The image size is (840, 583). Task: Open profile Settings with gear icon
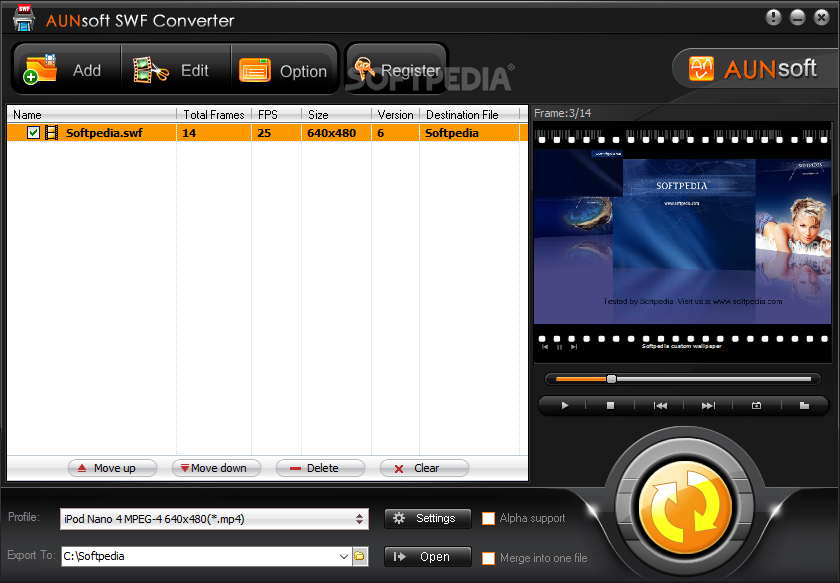[x=428, y=518]
